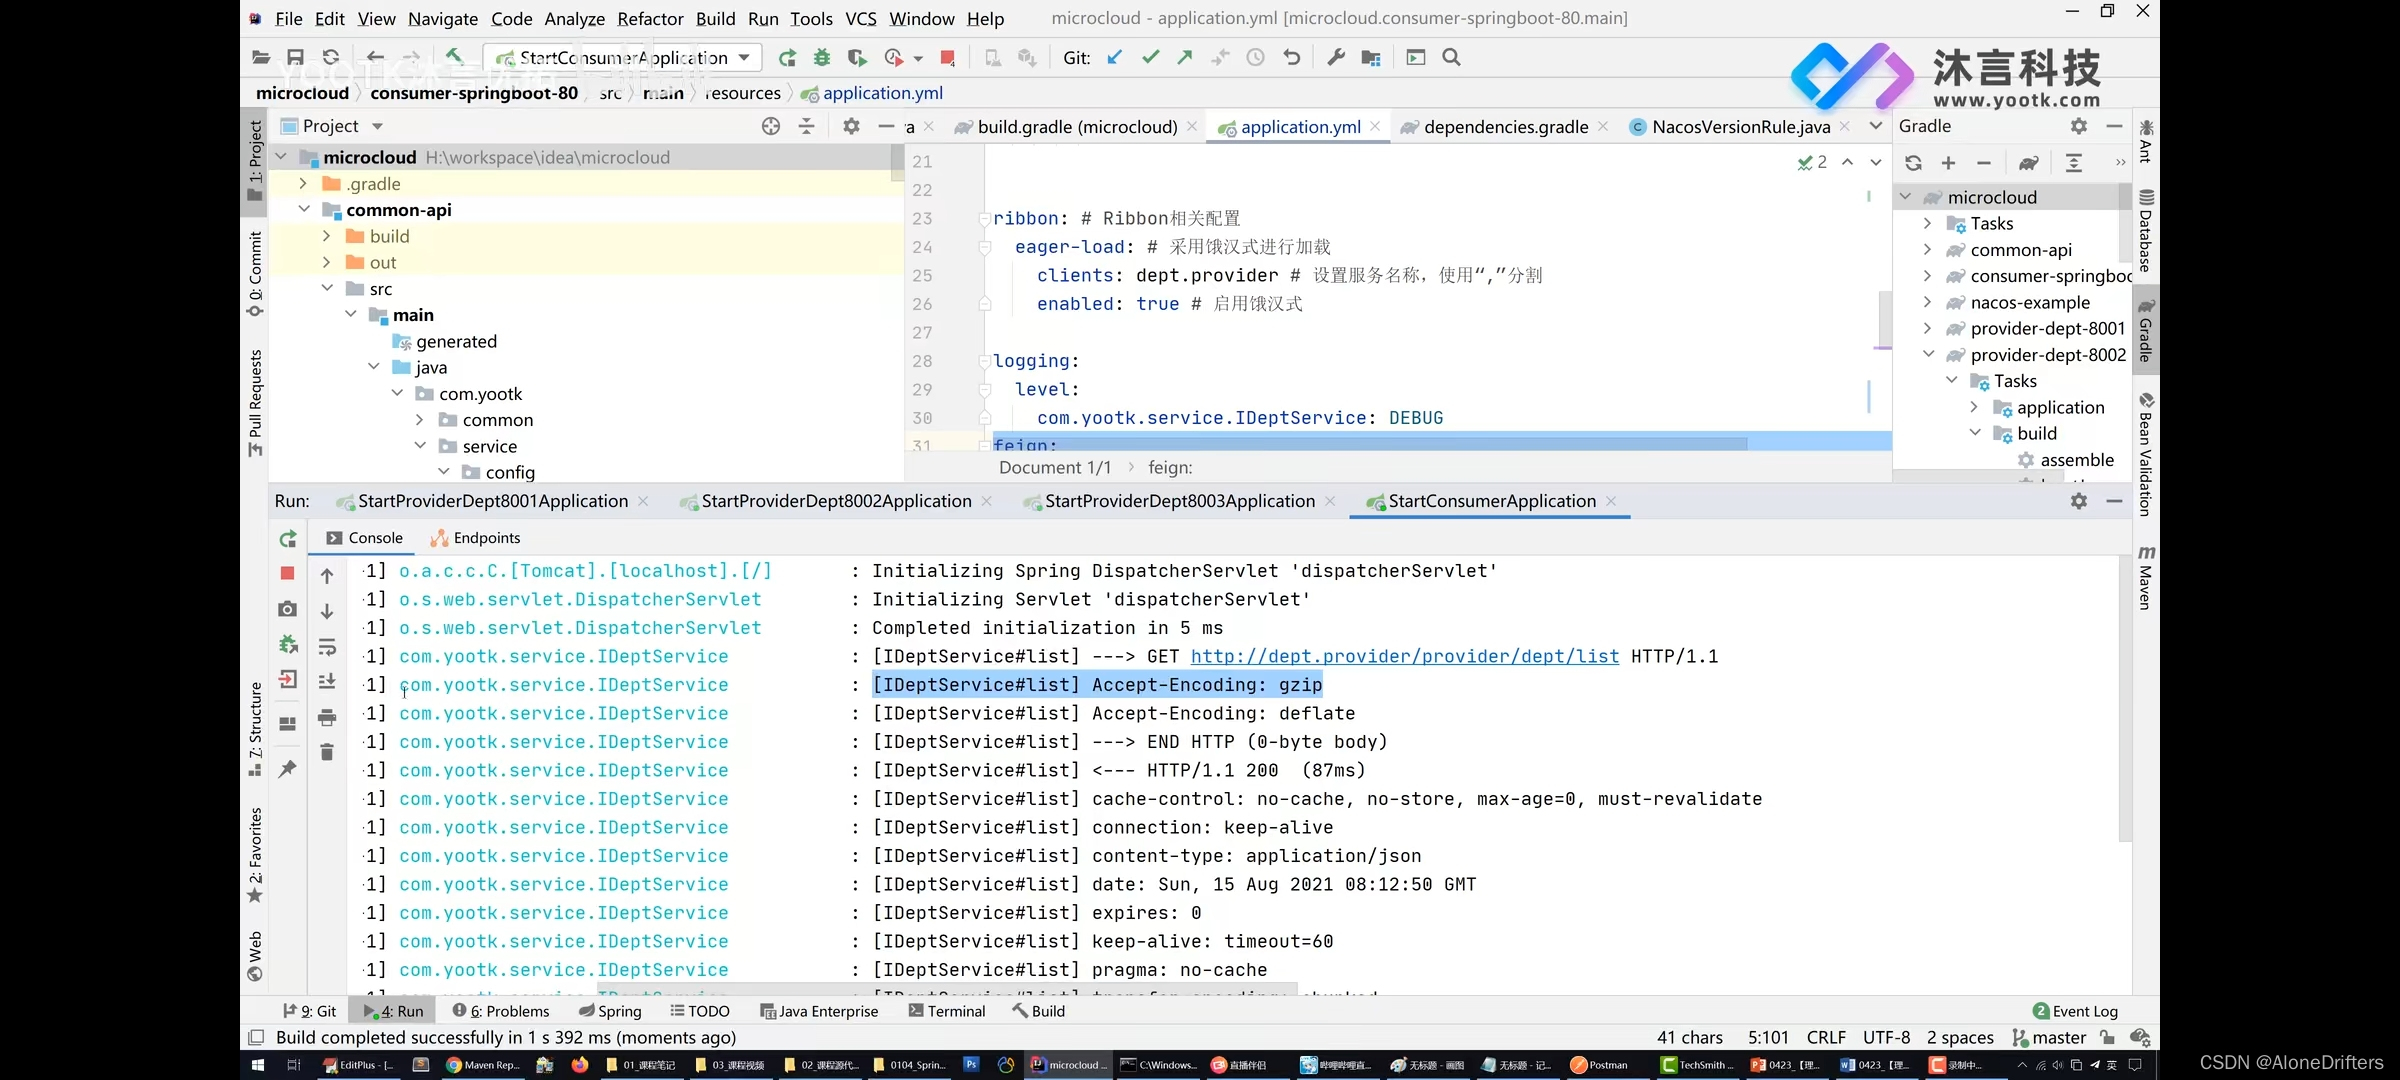The image size is (2400, 1080).
Task: Click locate opened file target icon in Project panel
Action: click(770, 126)
